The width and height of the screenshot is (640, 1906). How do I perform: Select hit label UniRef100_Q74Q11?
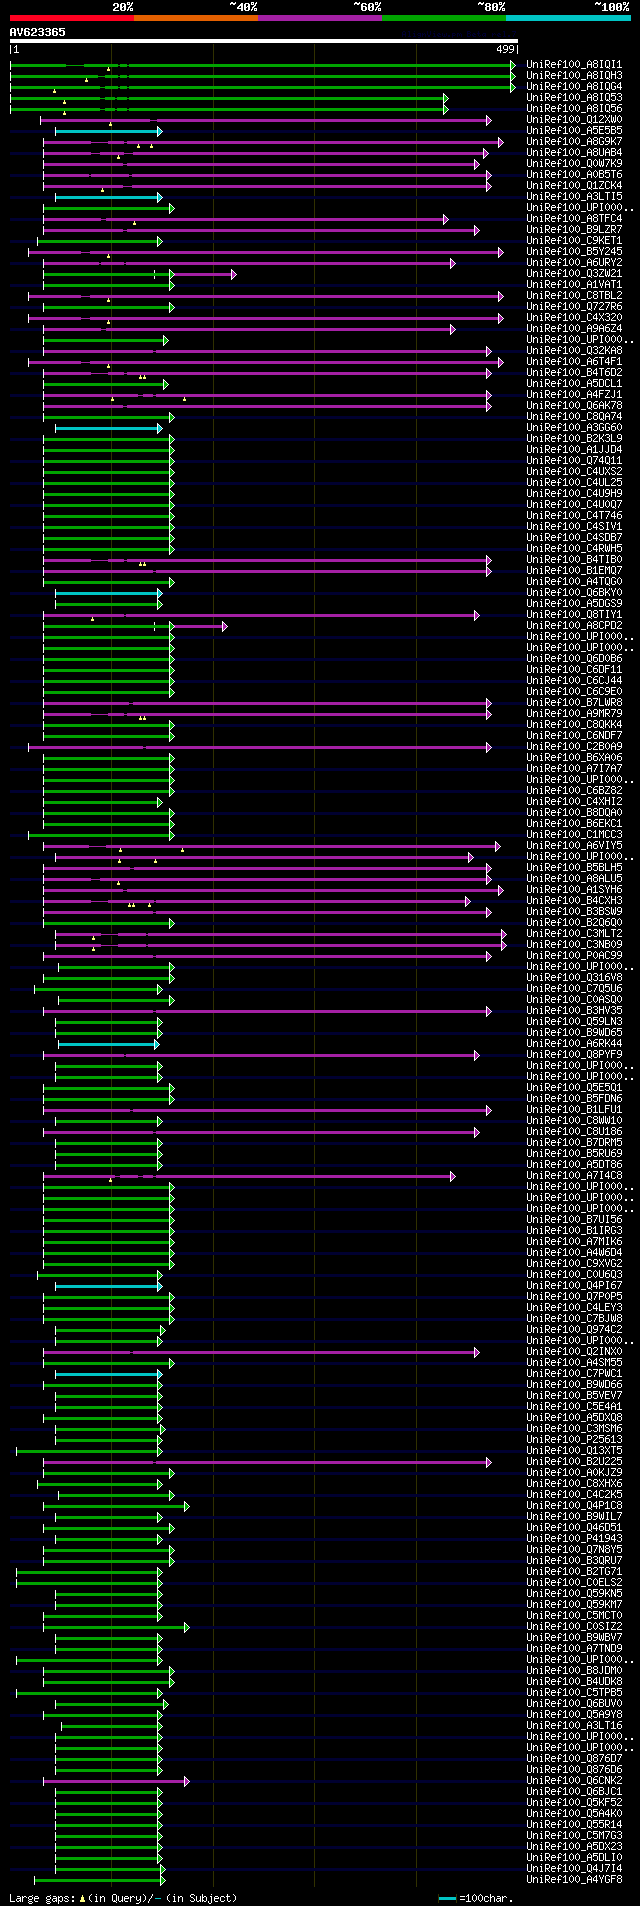click(574, 461)
